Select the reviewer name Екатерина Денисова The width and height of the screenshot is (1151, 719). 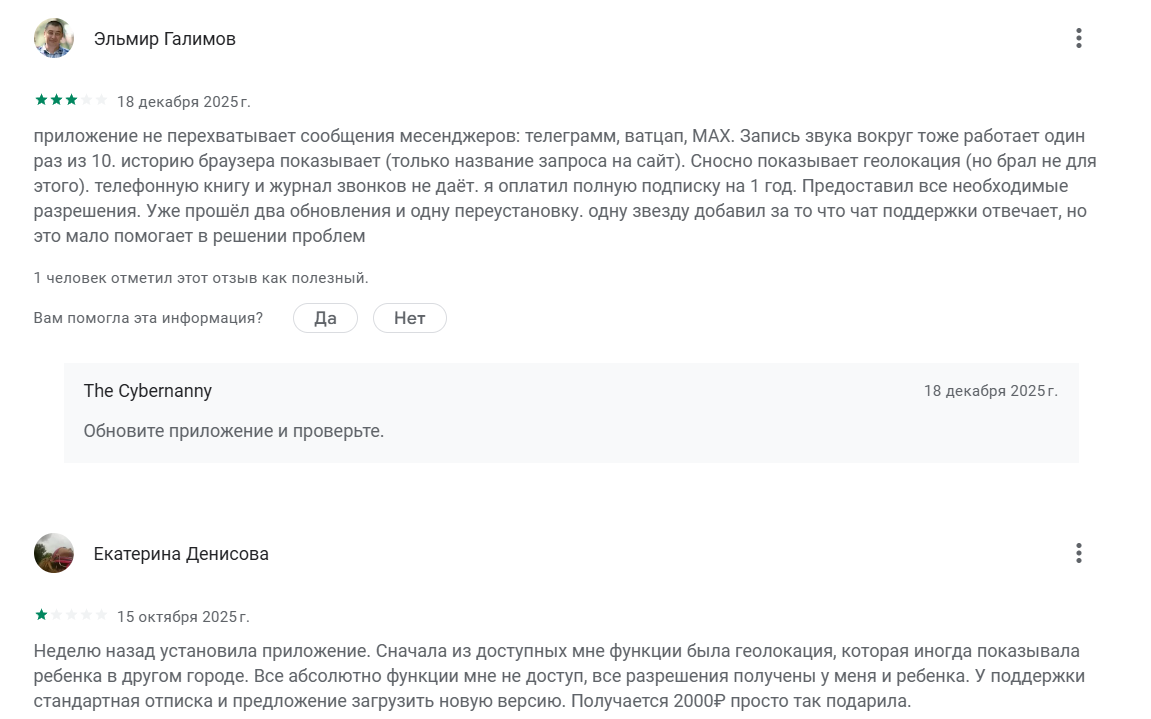click(182, 553)
